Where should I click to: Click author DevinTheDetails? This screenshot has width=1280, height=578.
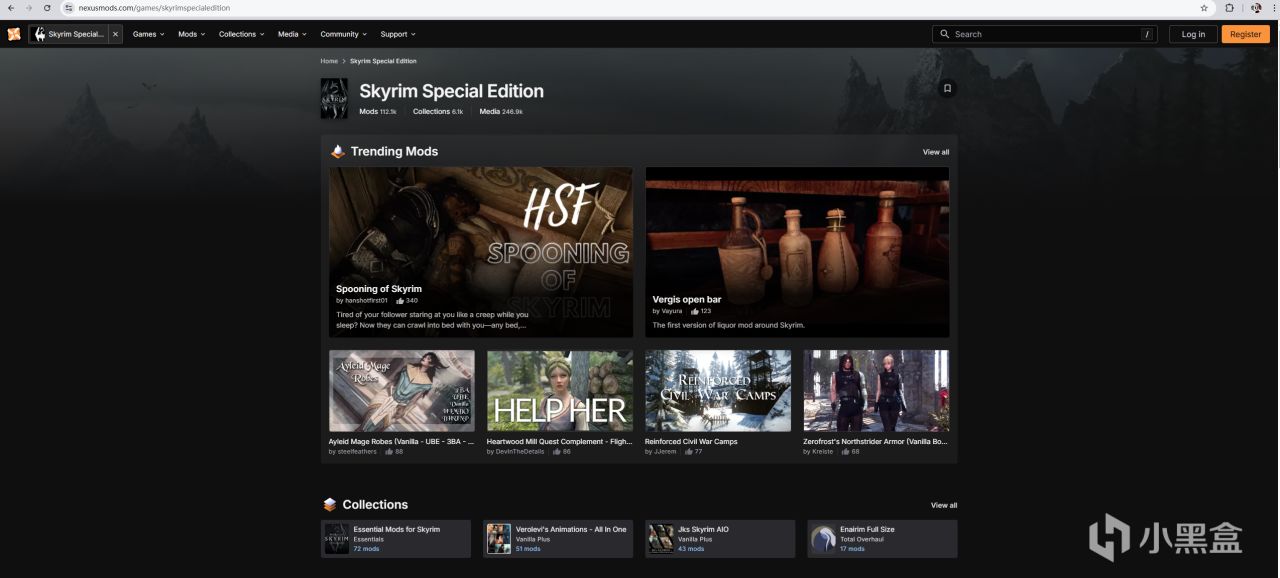point(520,452)
